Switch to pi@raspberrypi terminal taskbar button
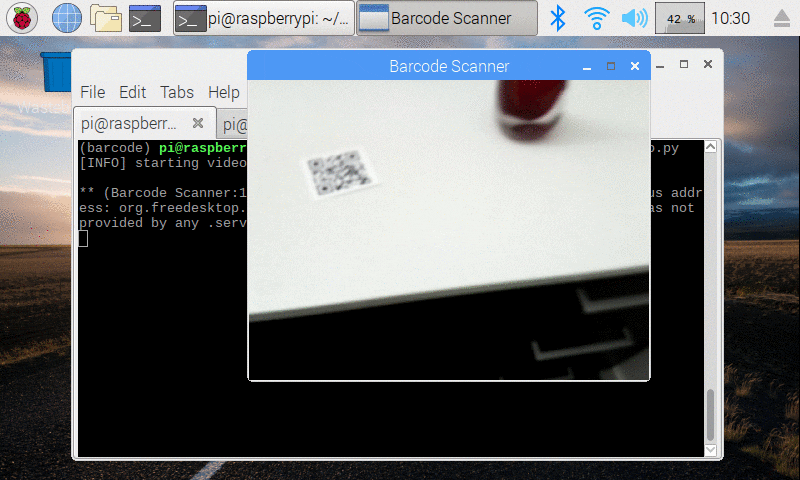Viewport: 800px width, 480px height. click(263, 18)
